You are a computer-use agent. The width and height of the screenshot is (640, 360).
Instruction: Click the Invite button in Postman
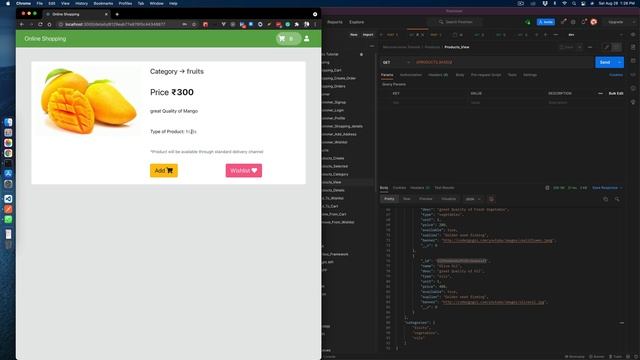(x=546, y=22)
